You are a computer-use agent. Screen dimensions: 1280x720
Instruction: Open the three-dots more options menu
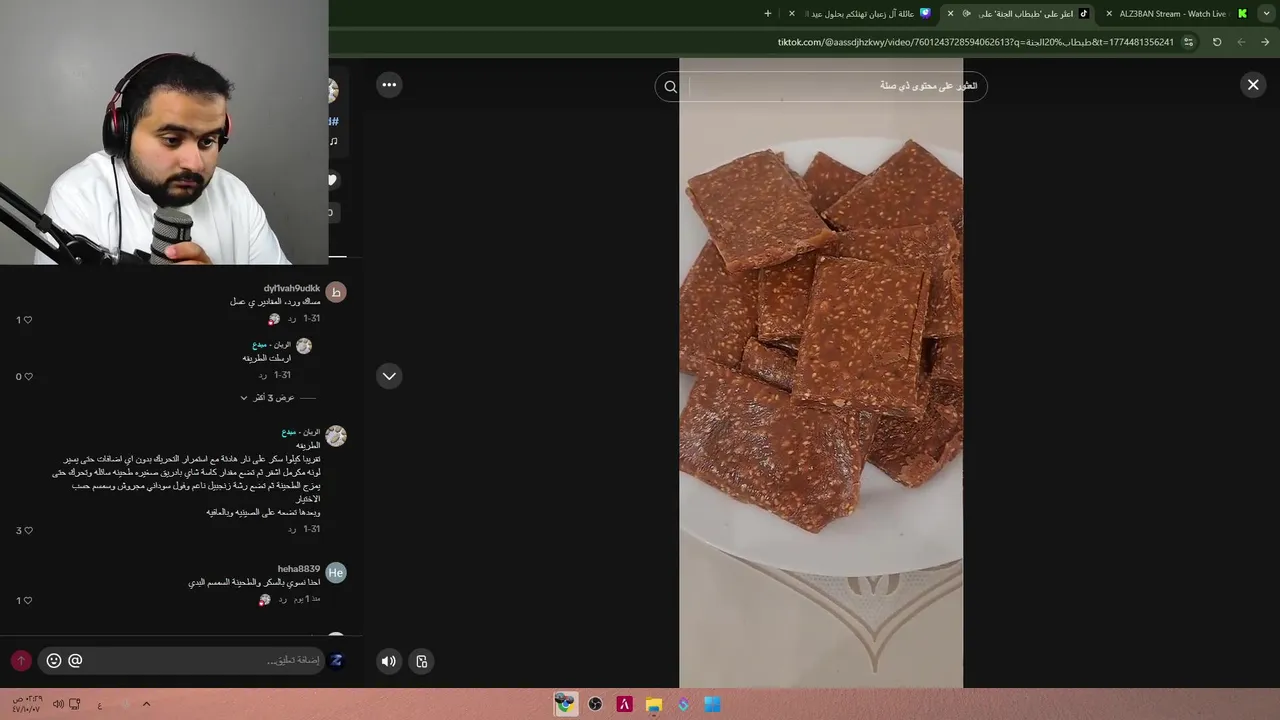point(389,85)
